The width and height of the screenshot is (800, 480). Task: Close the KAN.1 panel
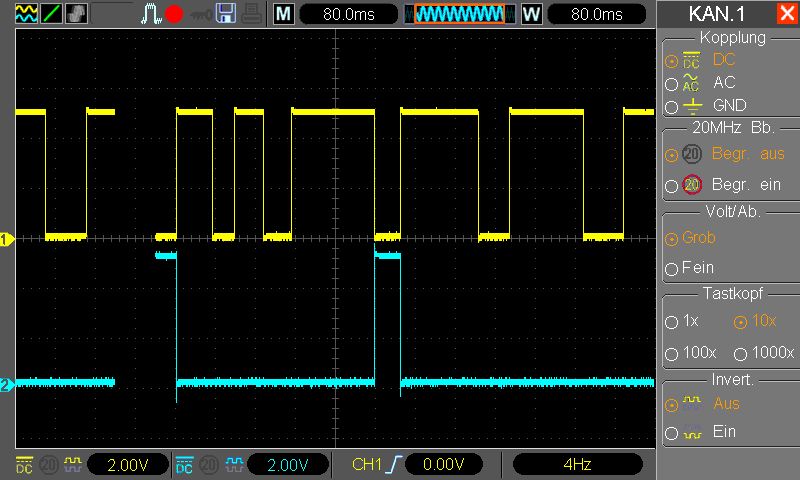tap(786, 14)
